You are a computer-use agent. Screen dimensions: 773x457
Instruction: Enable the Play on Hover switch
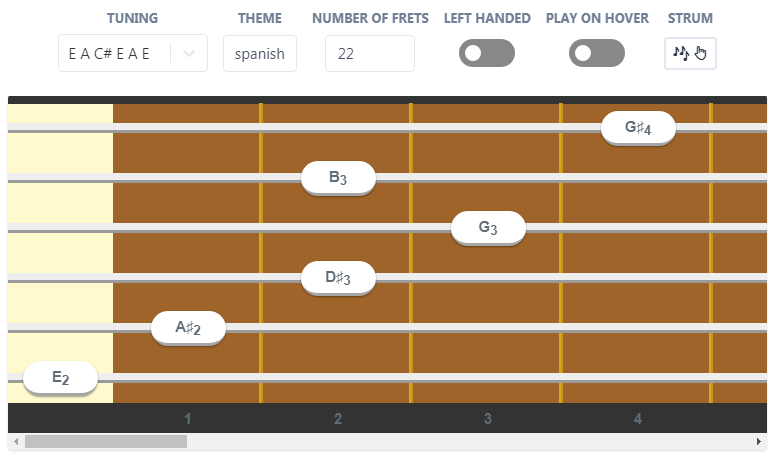596,53
